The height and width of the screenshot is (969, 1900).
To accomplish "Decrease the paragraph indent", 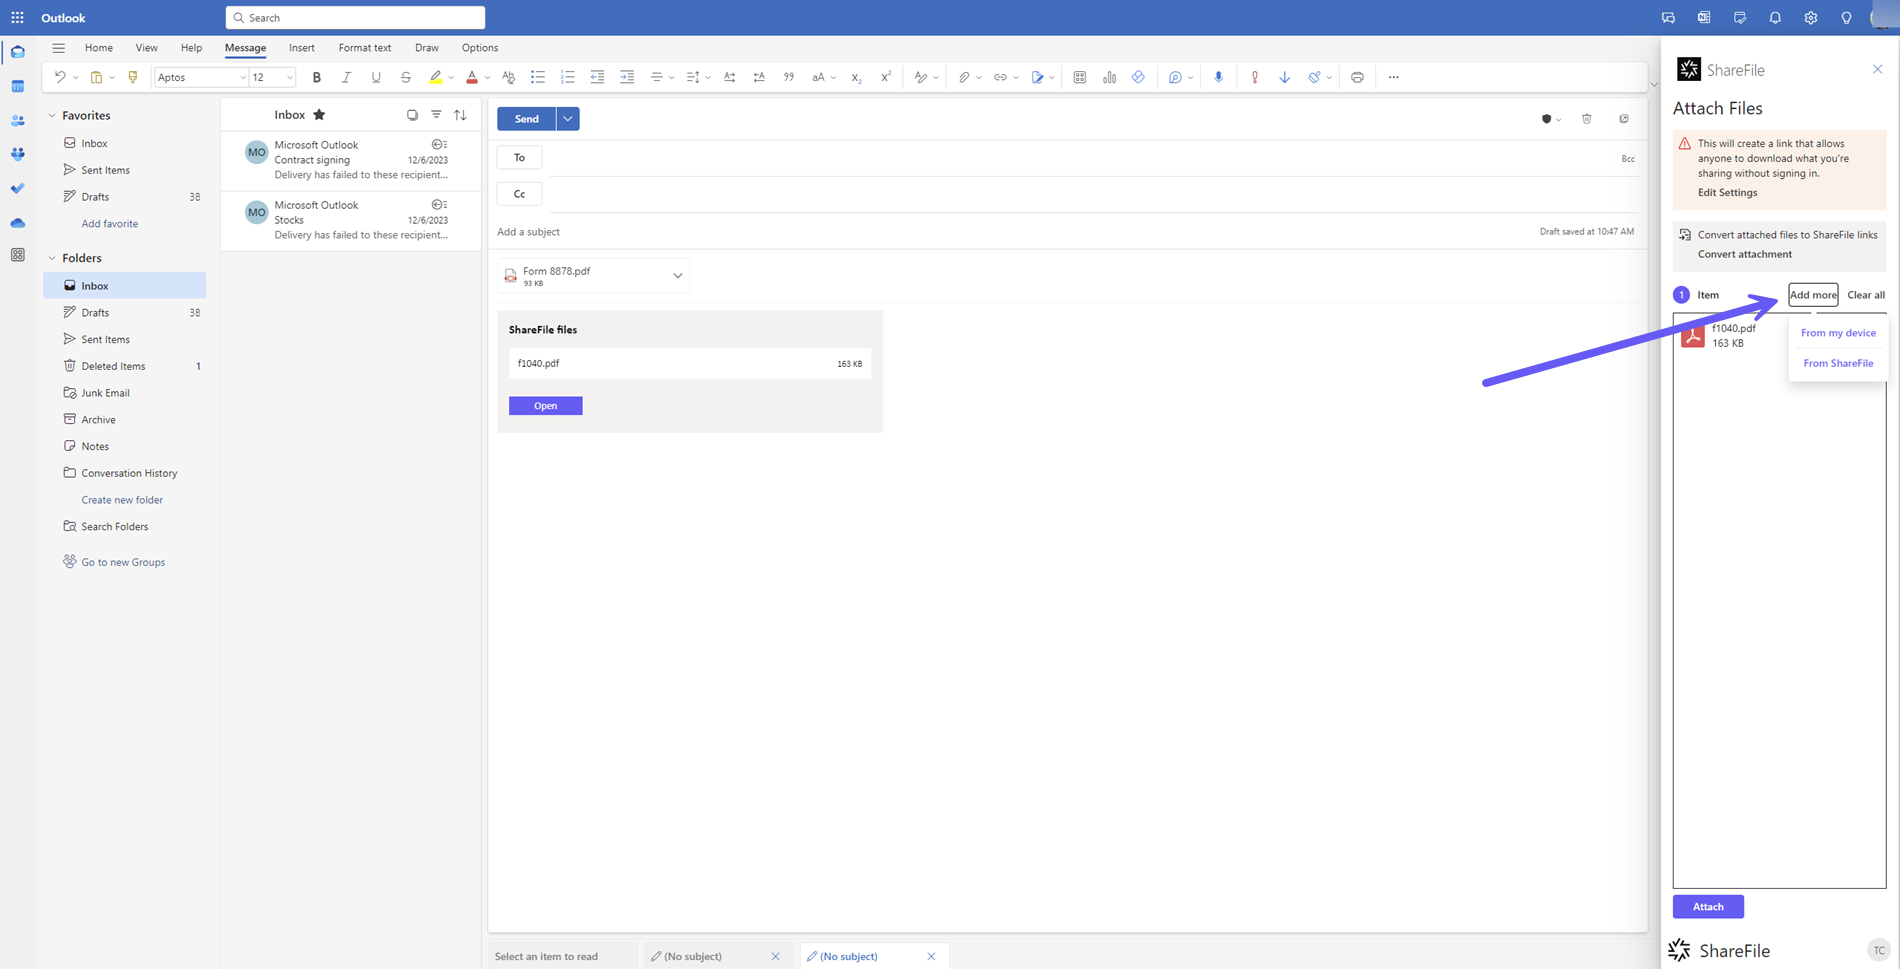I will click(597, 77).
